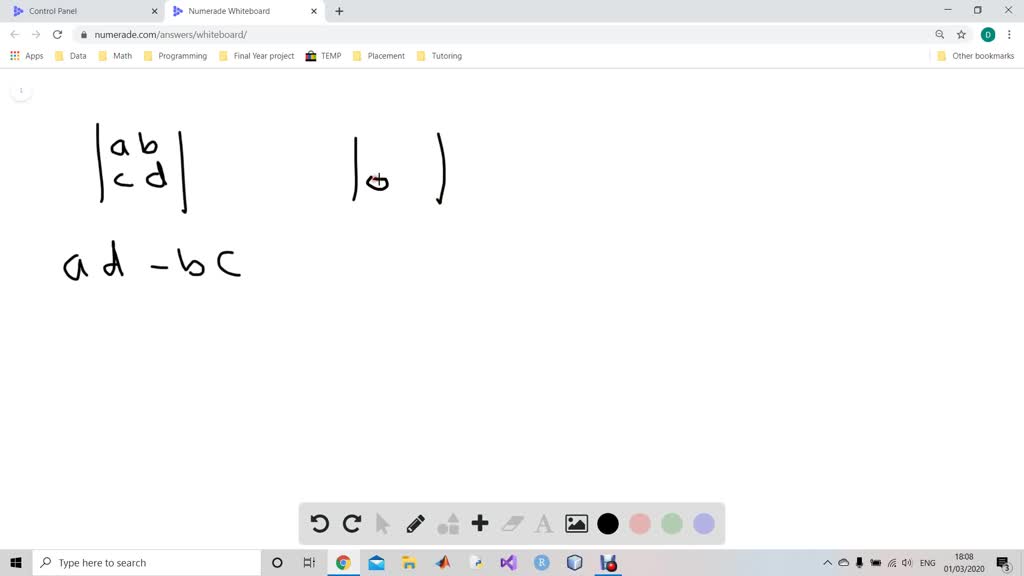The width and height of the screenshot is (1024, 576).
Task: Open the Image insert tool
Action: pos(575,523)
